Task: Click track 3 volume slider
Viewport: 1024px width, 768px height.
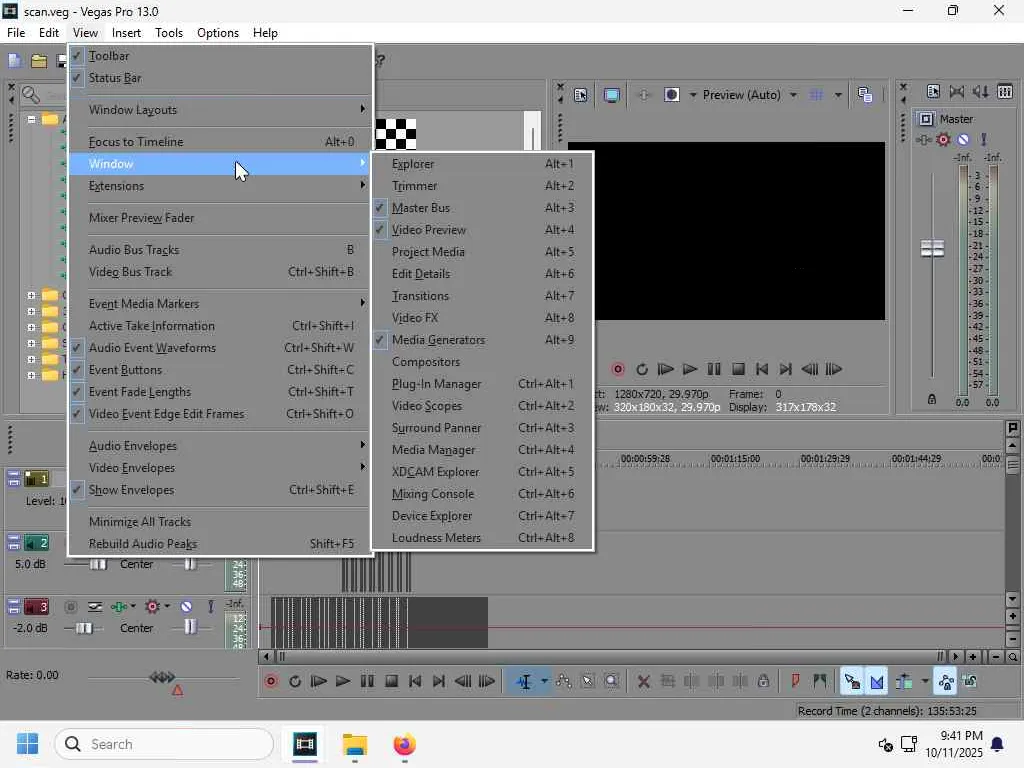Action: point(84,628)
